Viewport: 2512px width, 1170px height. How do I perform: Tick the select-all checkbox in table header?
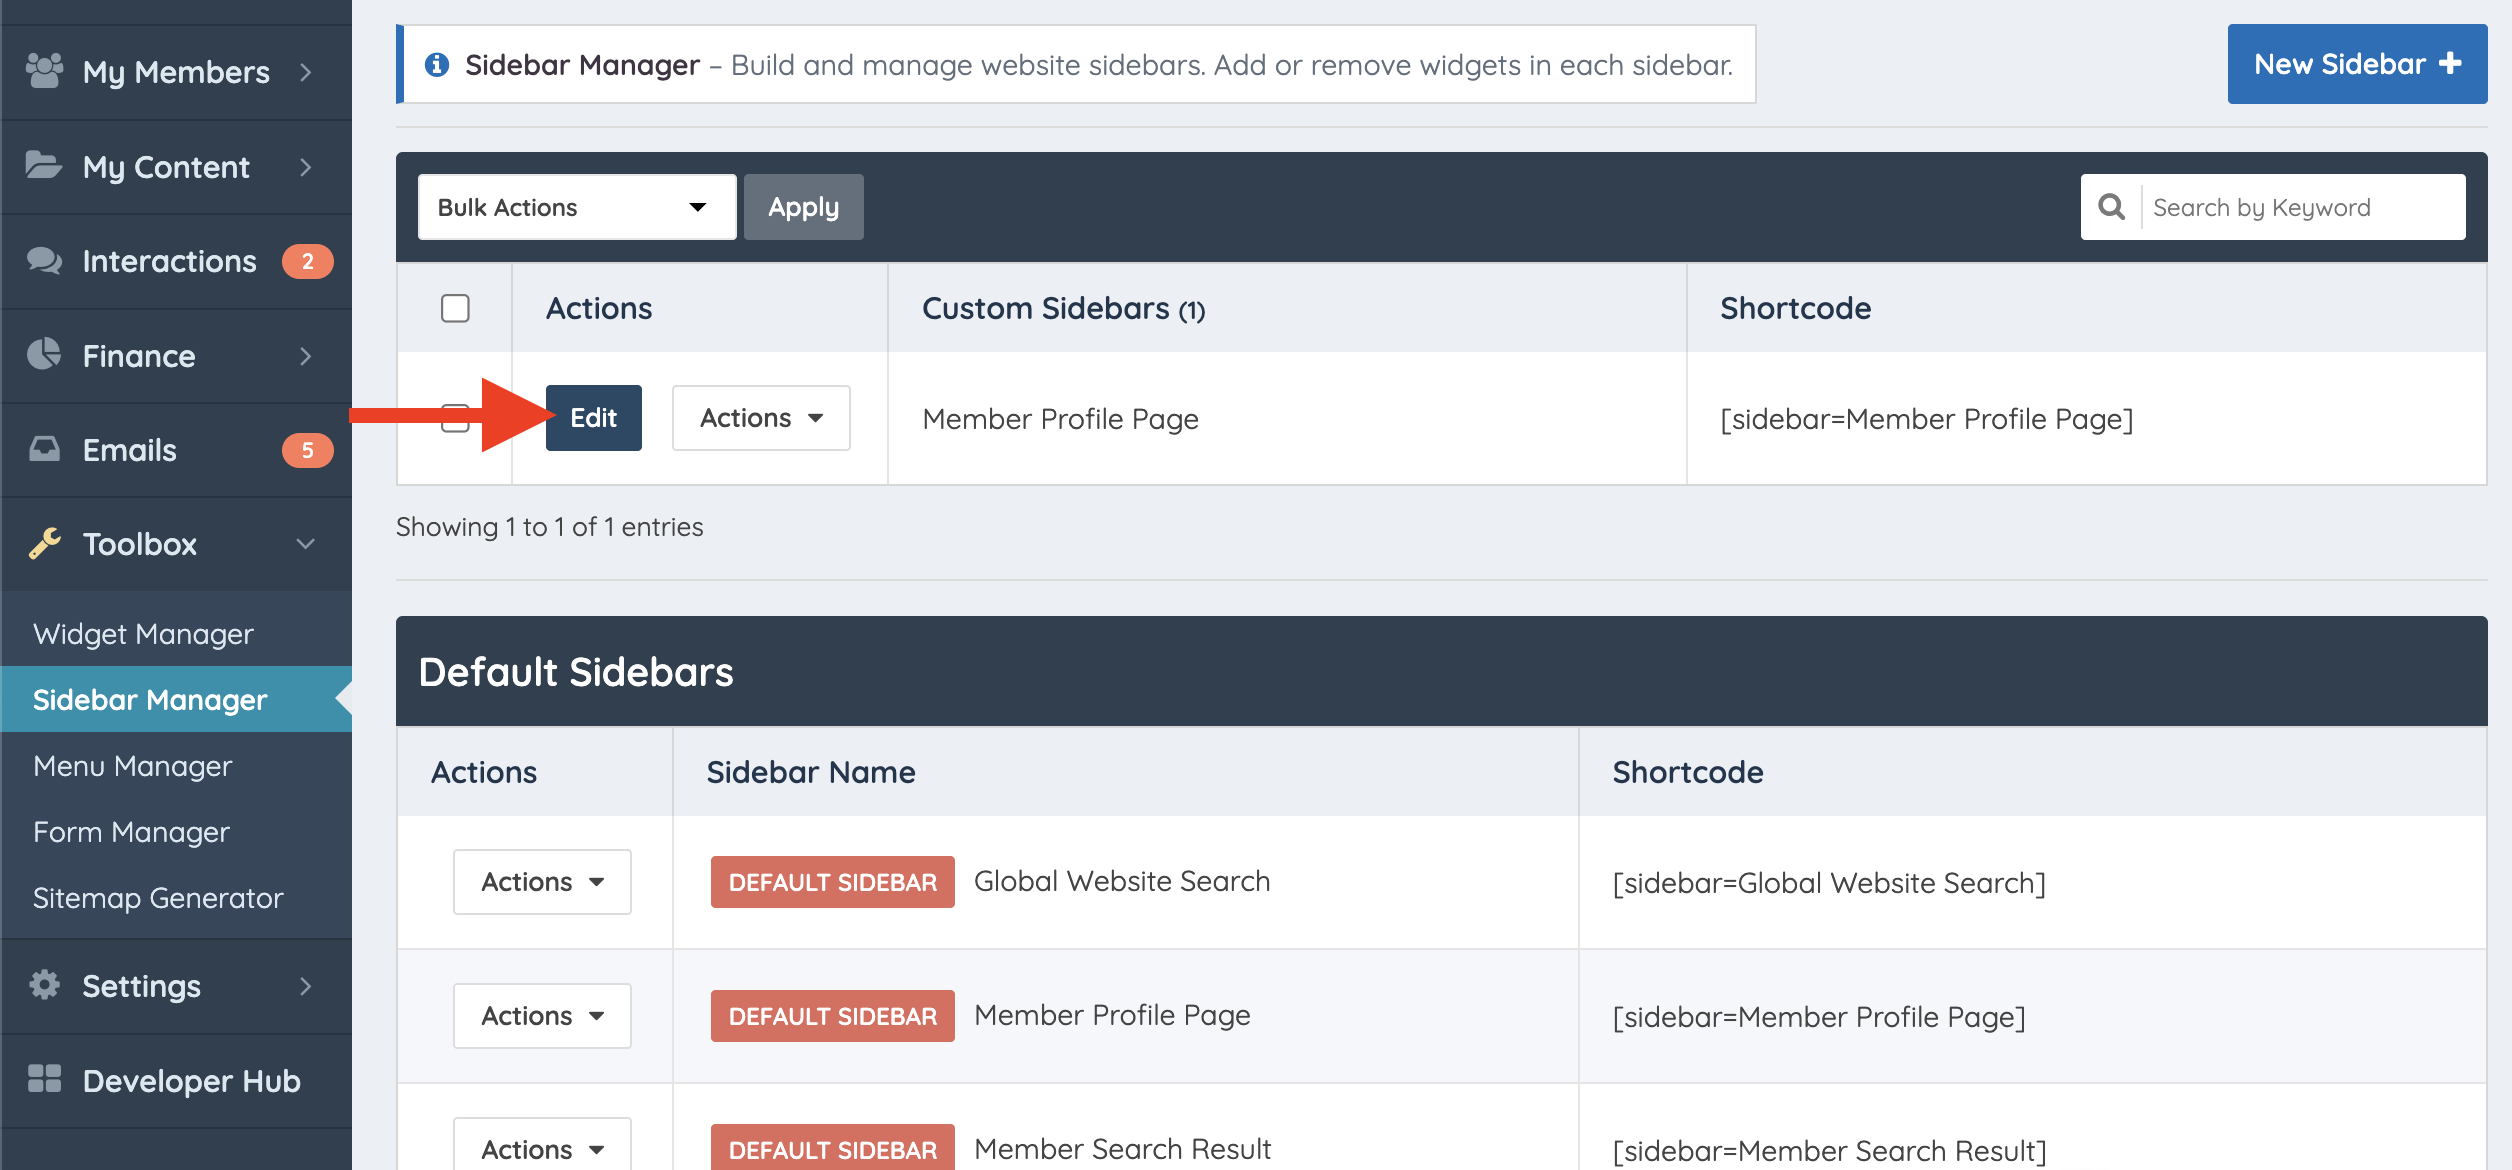[x=455, y=308]
